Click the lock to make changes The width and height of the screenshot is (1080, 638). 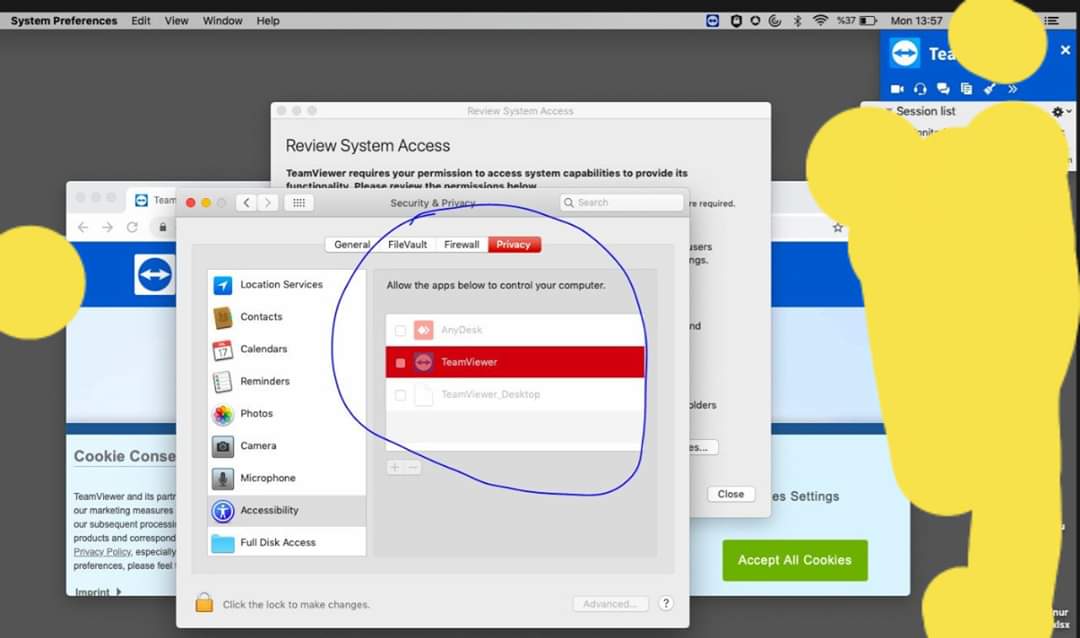204,603
